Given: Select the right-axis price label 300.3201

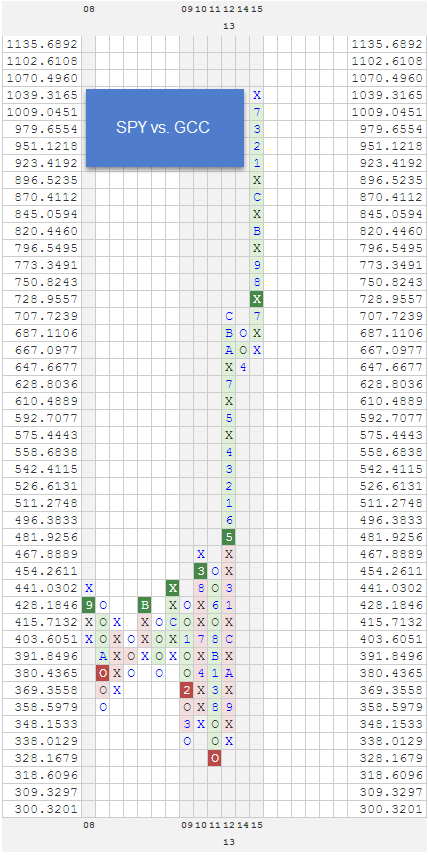Looking at the screenshot, I should (x=392, y=809).
